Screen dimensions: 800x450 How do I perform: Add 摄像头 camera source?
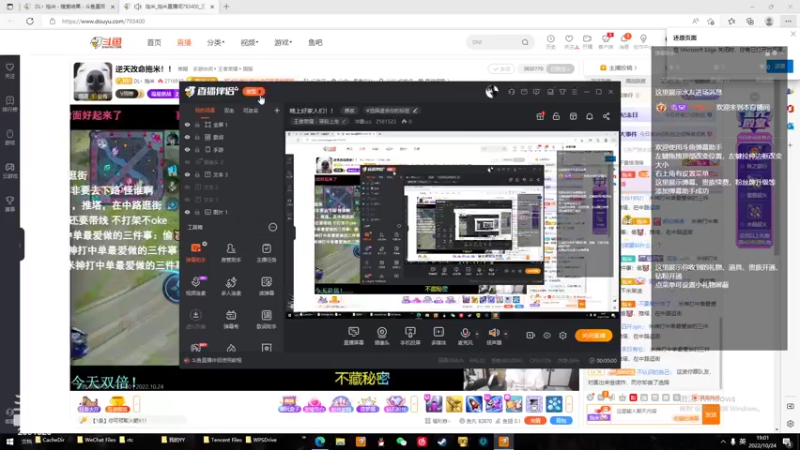382,335
